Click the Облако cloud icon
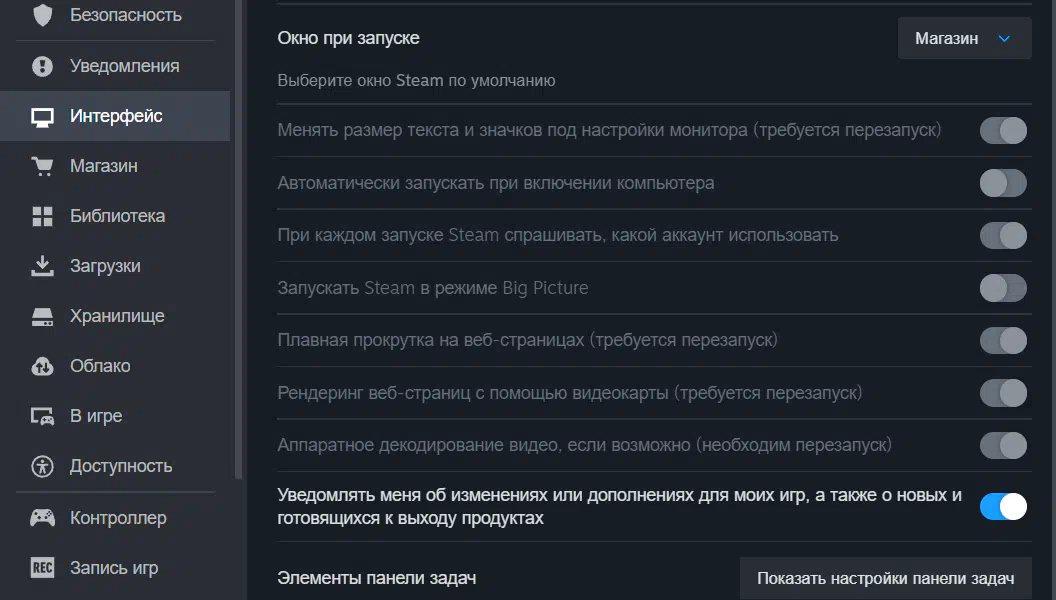Screen dimensions: 1056x600 [x=42, y=366]
